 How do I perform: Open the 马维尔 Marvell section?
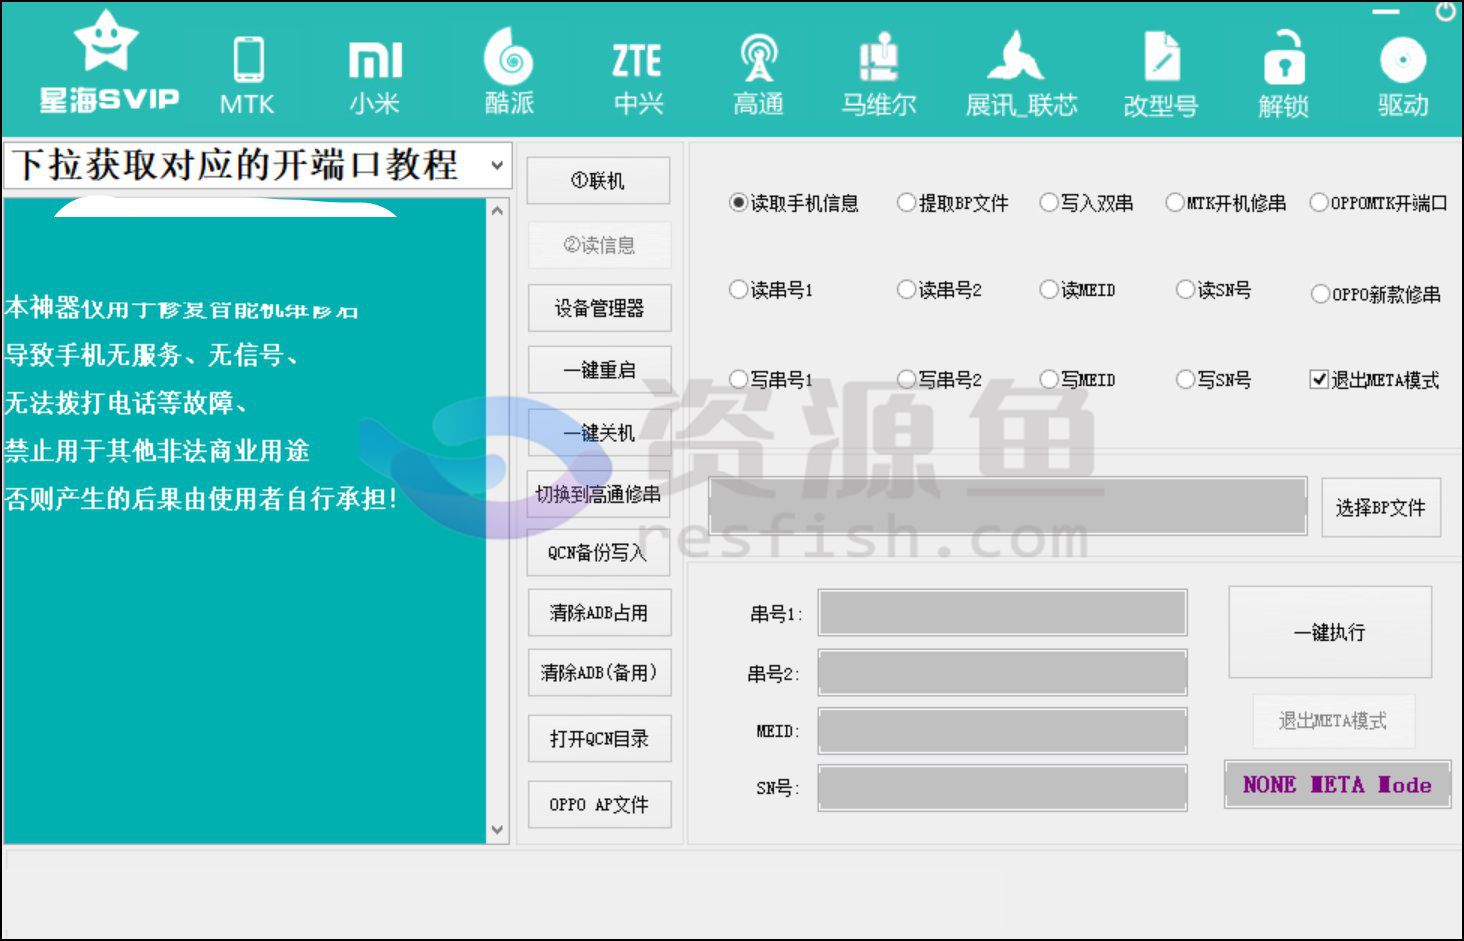[878, 75]
